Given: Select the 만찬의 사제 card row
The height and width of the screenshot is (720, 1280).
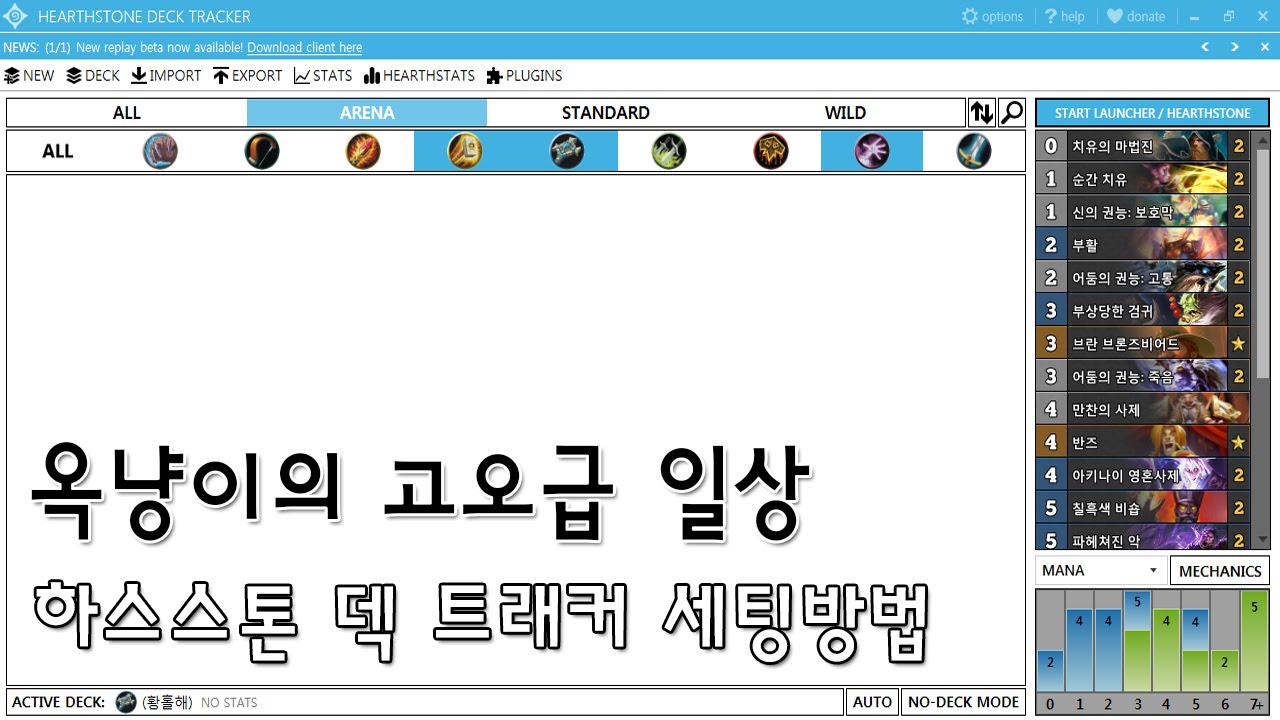Looking at the screenshot, I should point(1143,409).
